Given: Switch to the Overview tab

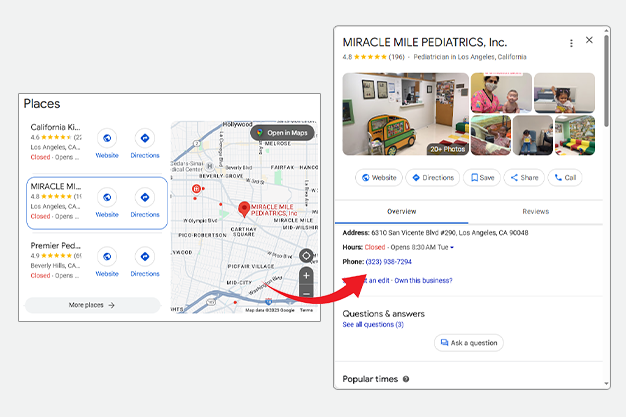Looking at the screenshot, I should point(402,212).
